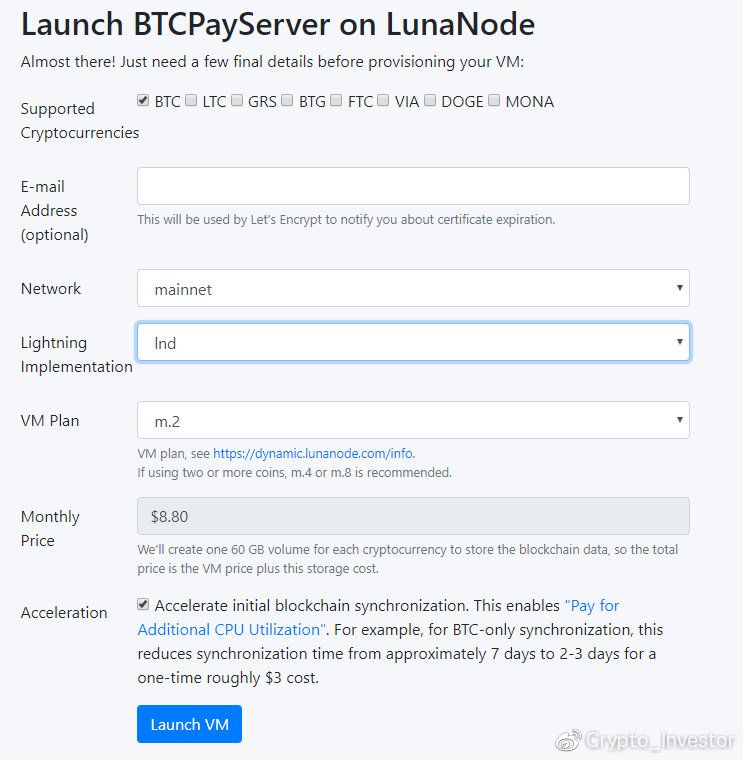The image size is (743, 760).
Task: Enable the LTC cryptocurrency checkbox
Action: tap(191, 100)
